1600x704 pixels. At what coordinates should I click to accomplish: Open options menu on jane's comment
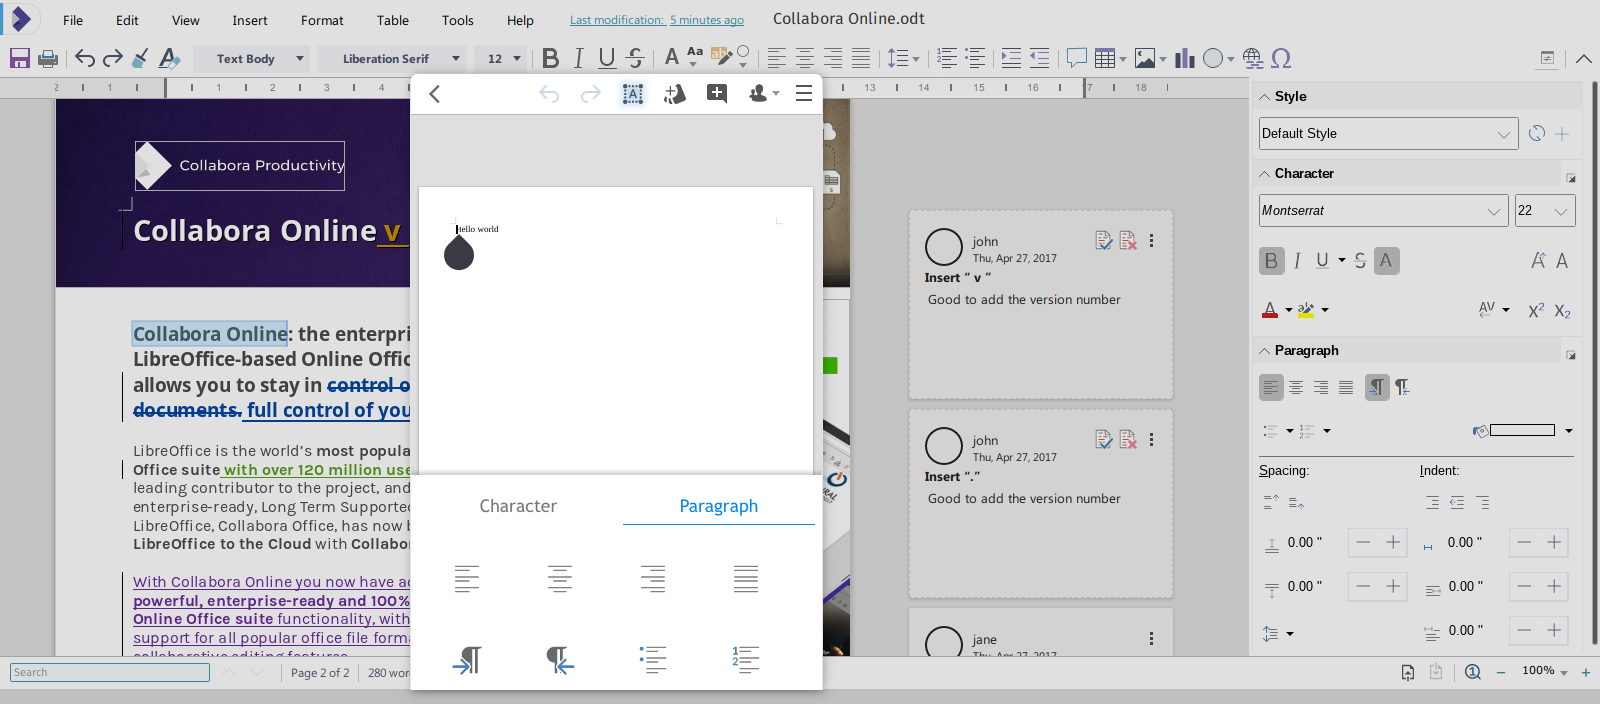point(1151,638)
